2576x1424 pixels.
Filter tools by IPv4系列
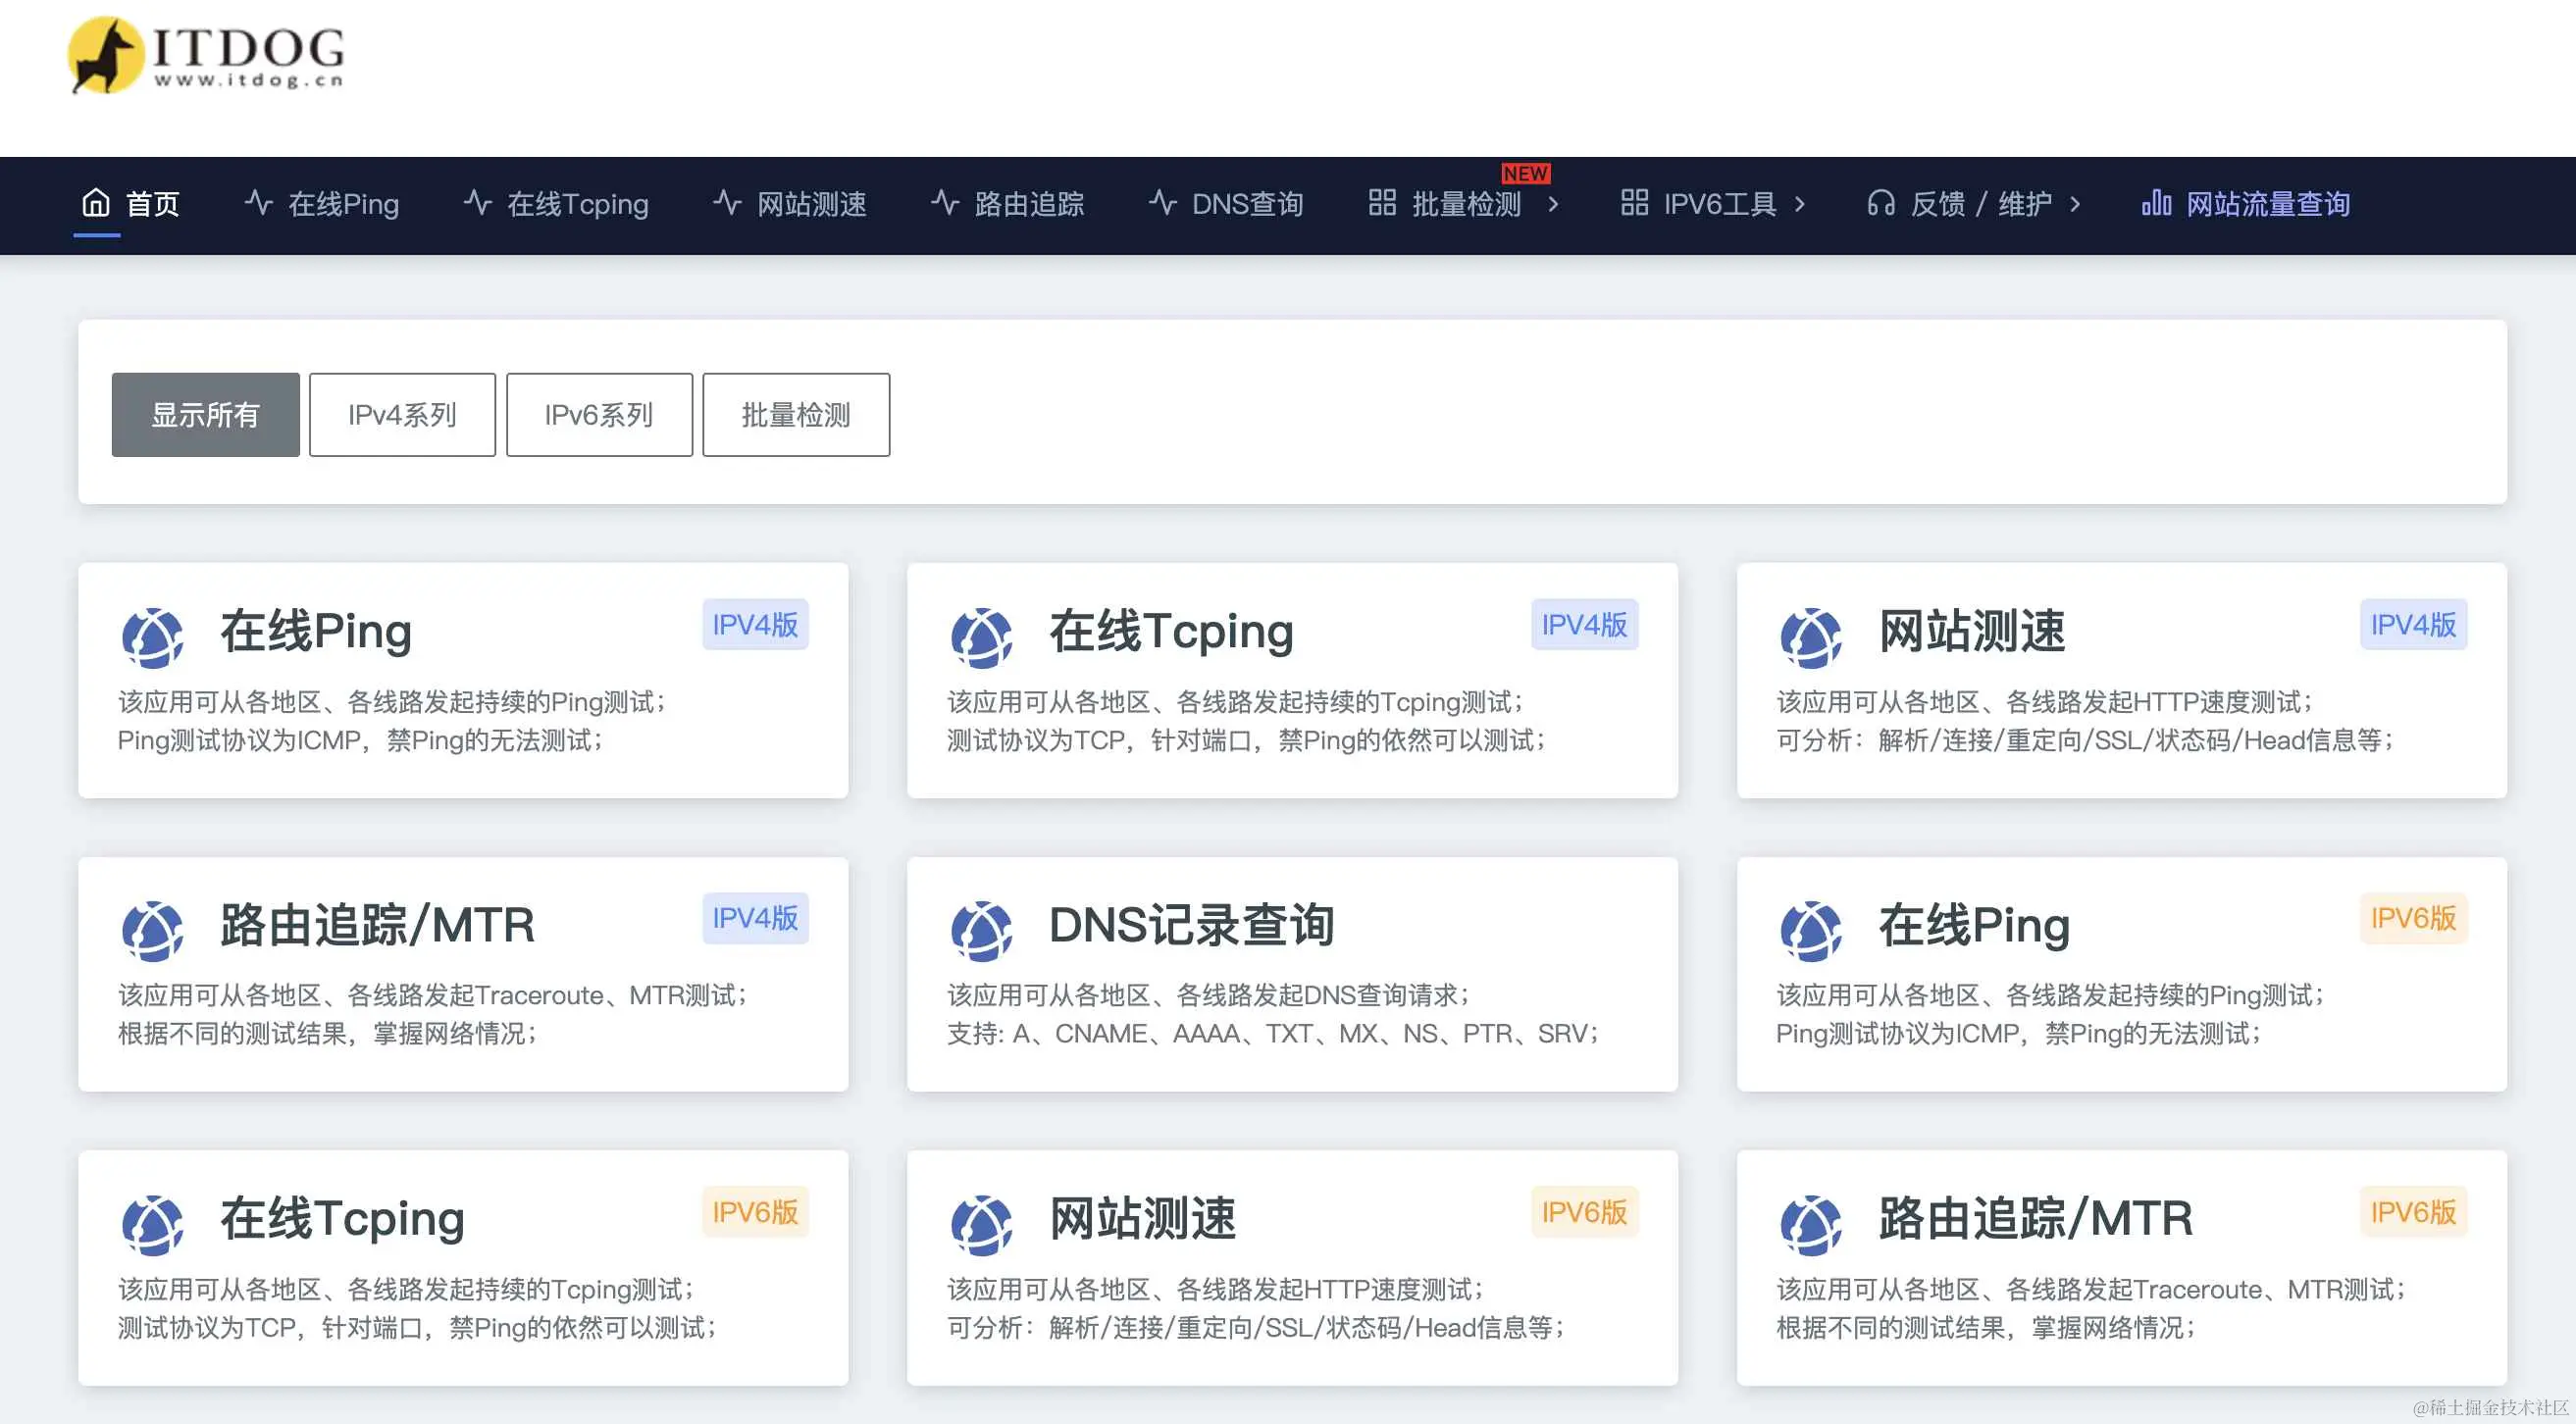coord(402,415)
